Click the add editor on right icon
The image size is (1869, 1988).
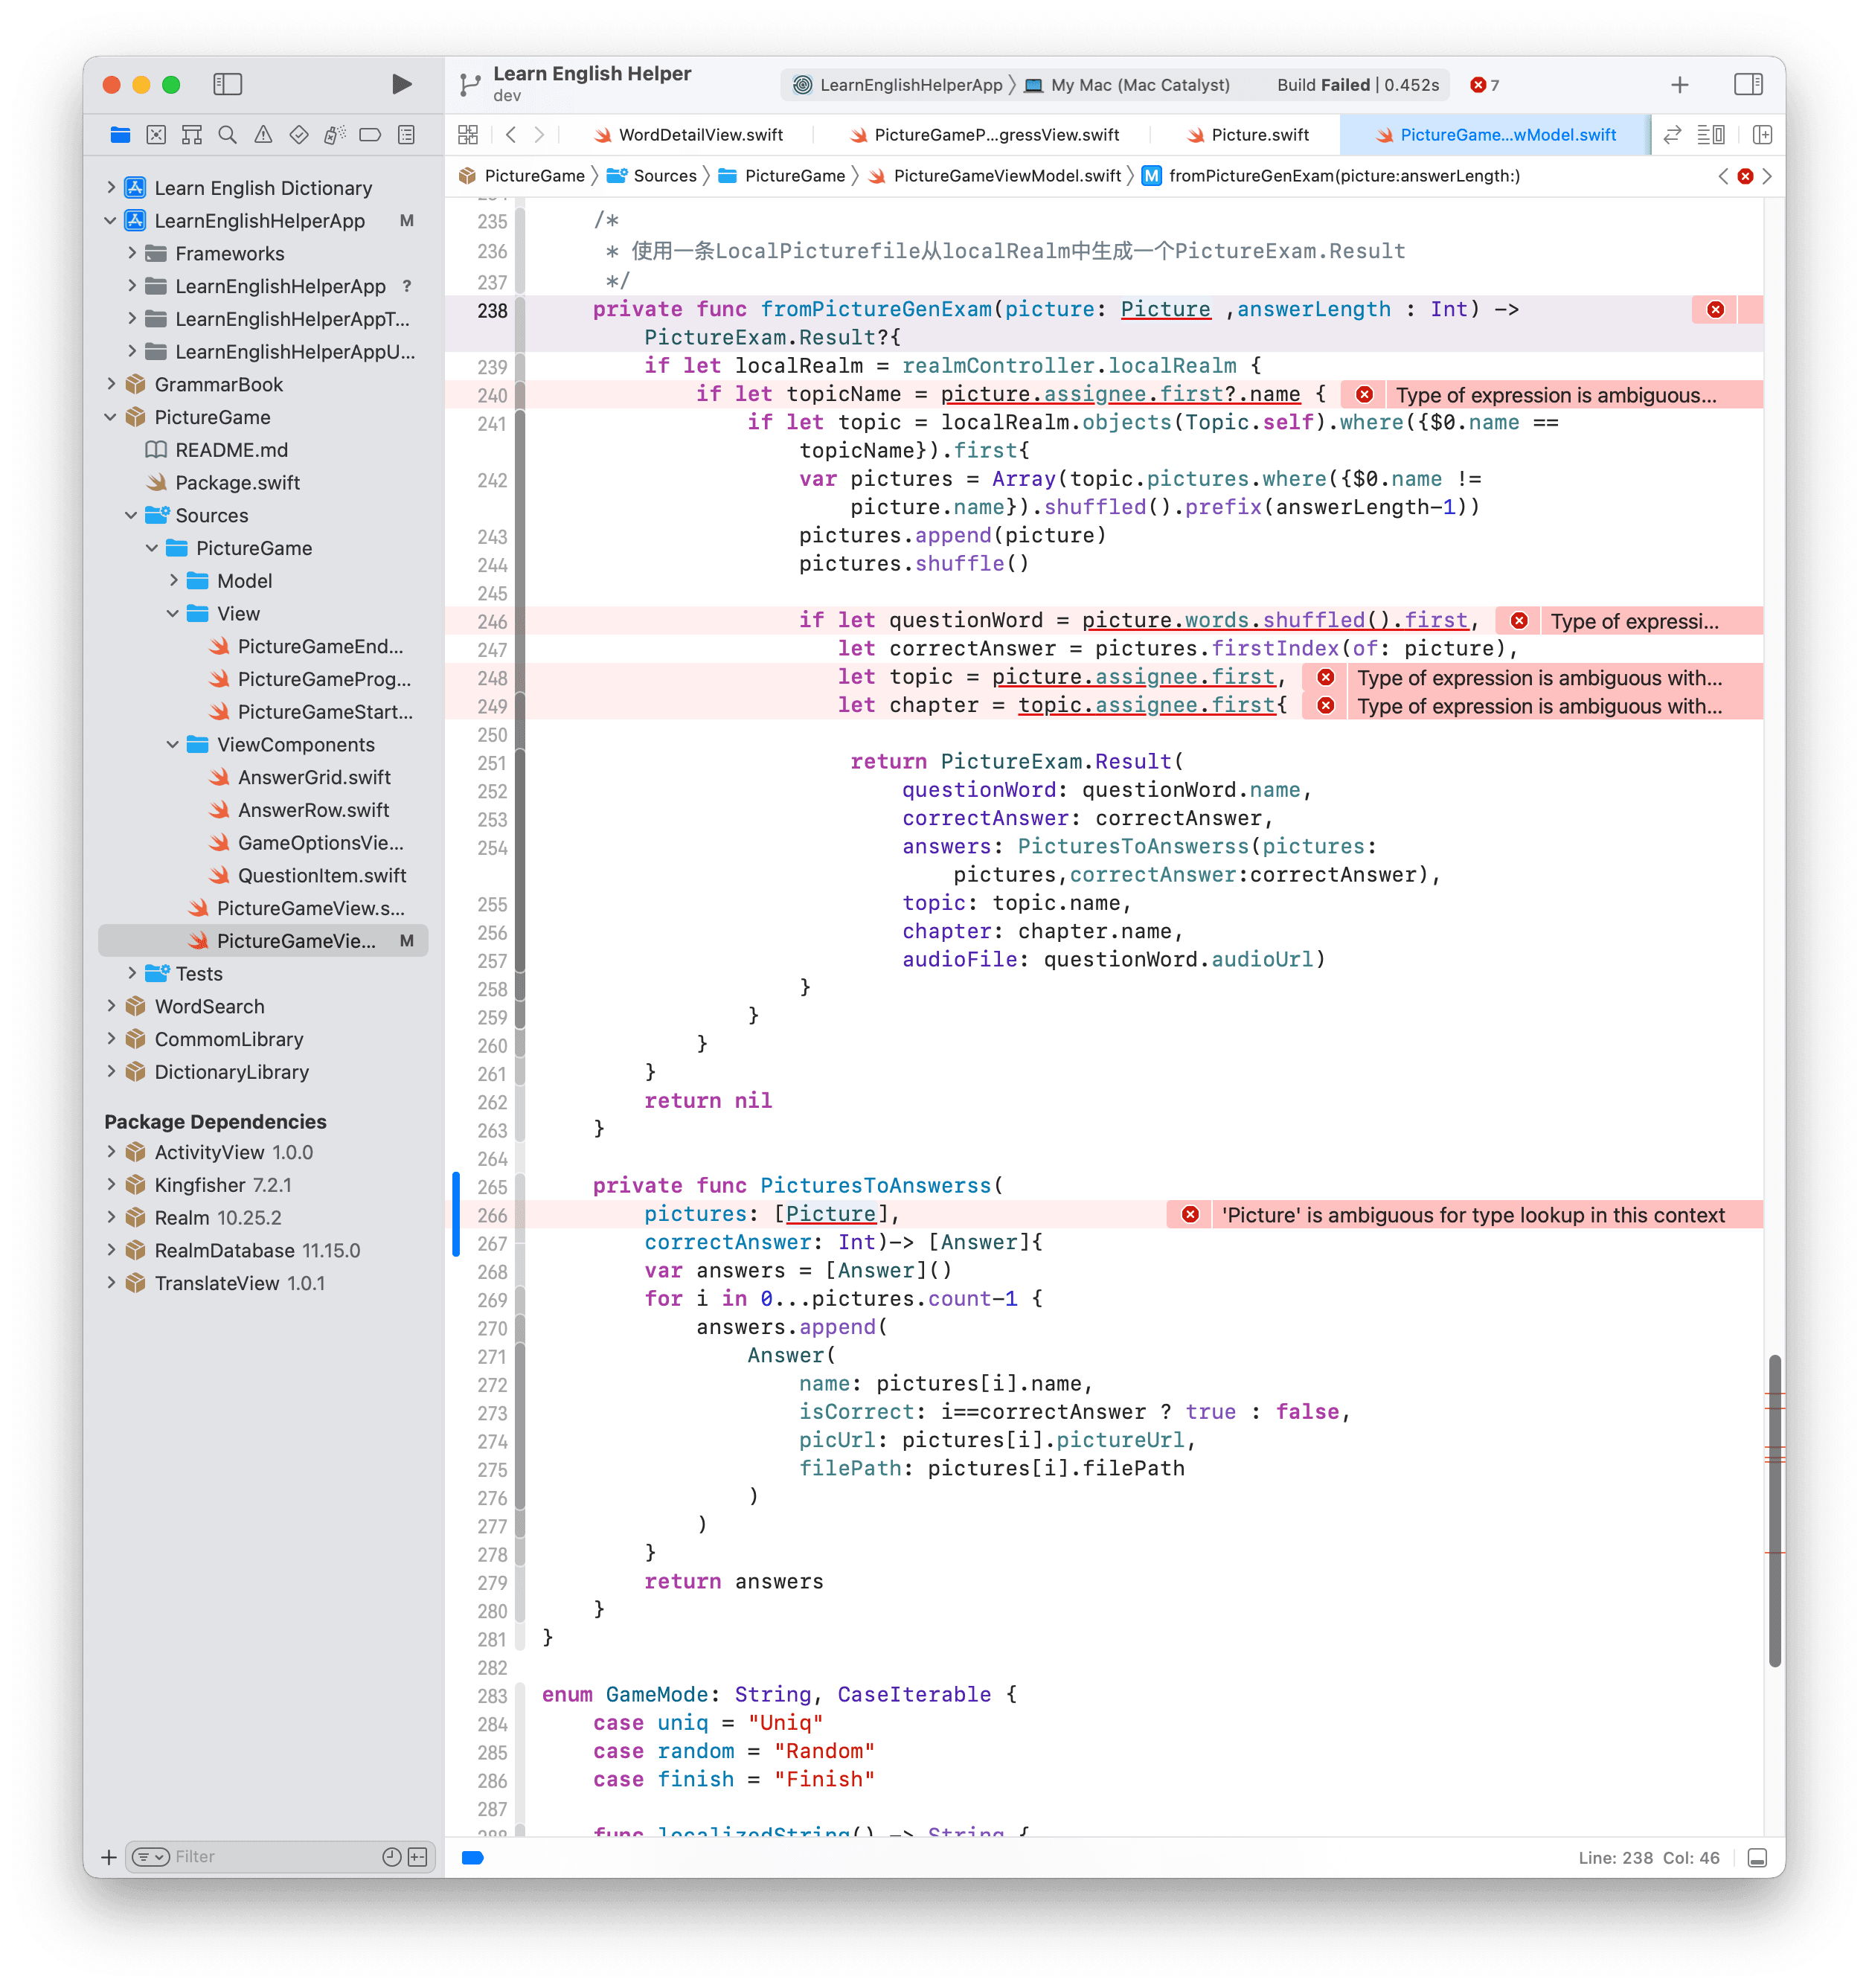[1762, 135]
